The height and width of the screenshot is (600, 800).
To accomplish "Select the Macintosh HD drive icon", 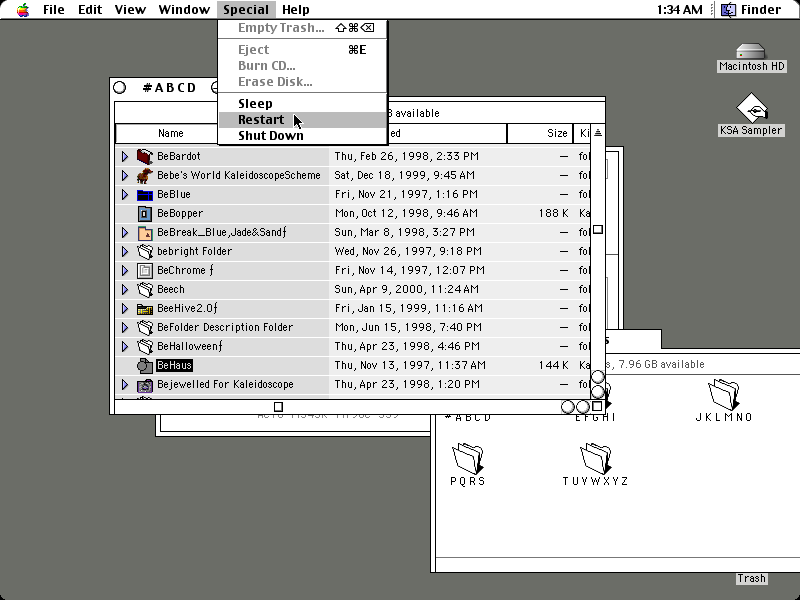I will tap(751, 51).
